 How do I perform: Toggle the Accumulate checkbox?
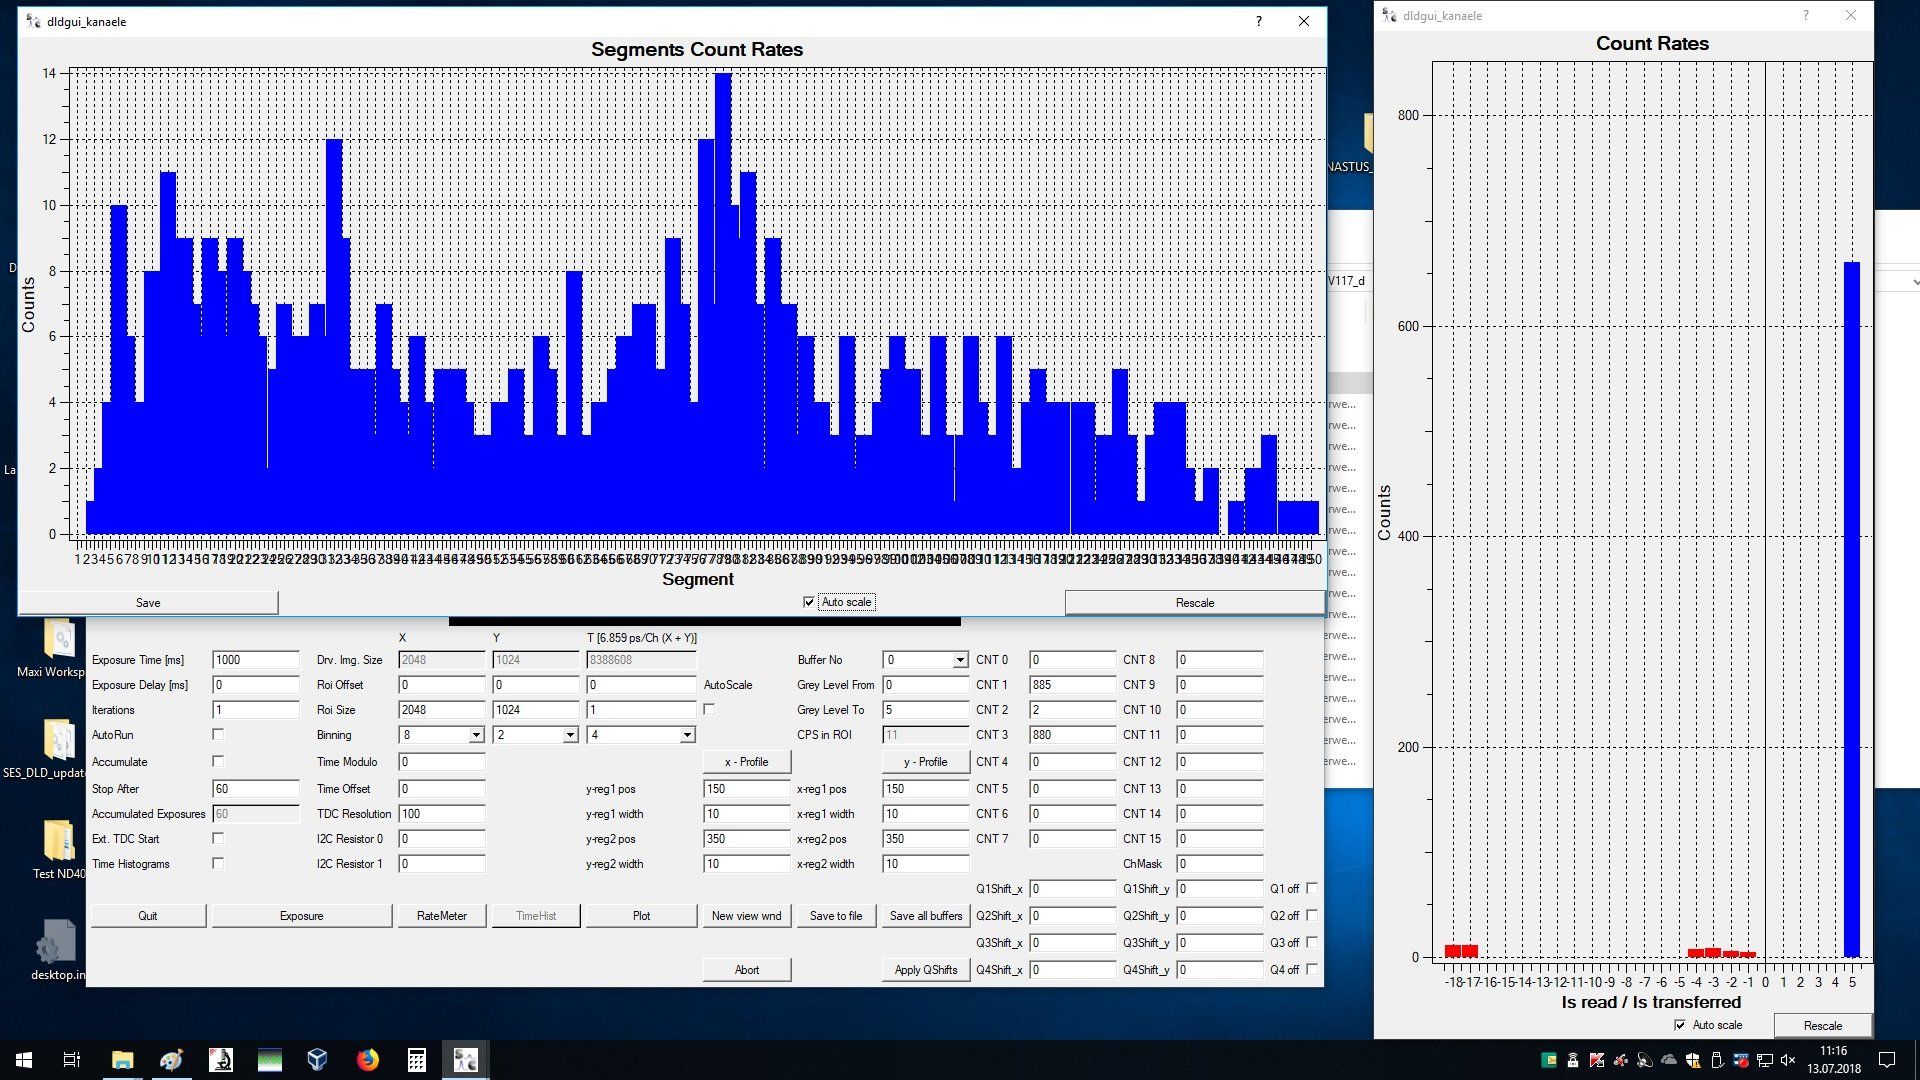[x=218, y=761]
